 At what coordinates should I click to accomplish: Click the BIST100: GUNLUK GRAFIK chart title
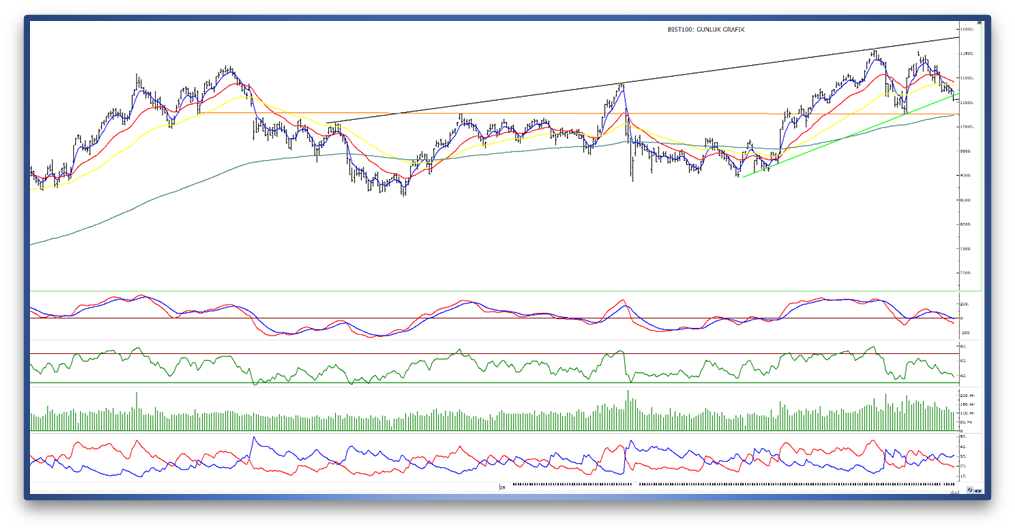tap(706, 30)
